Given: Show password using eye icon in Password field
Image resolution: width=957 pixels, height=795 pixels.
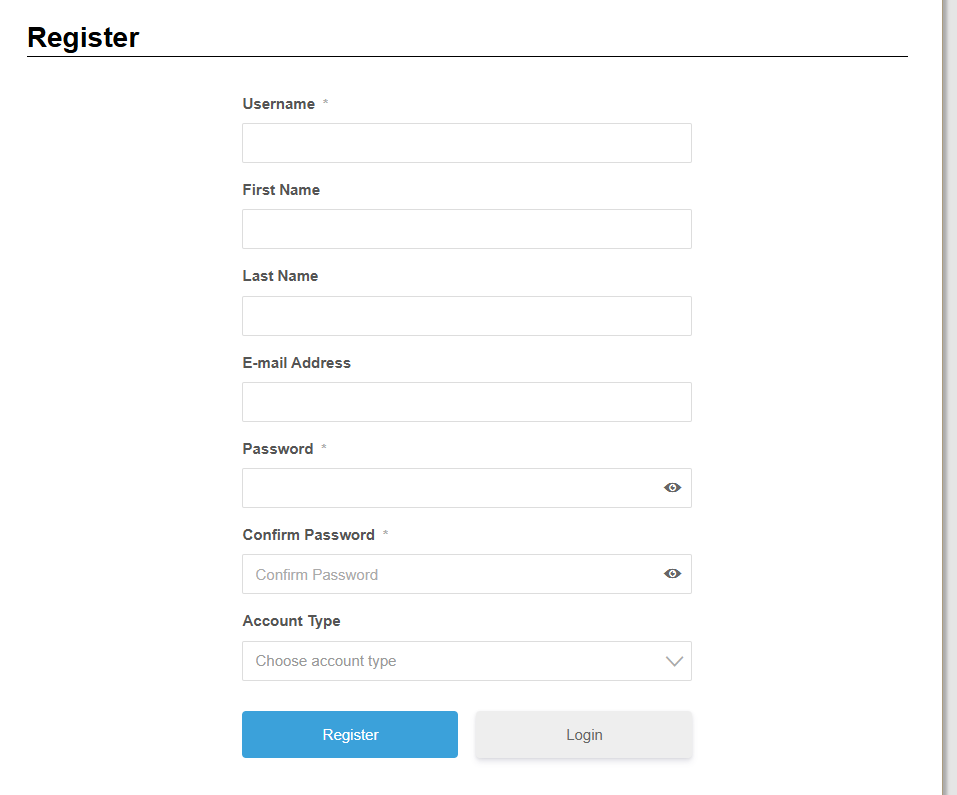Looking at the screenshot, I should [673, 488].
